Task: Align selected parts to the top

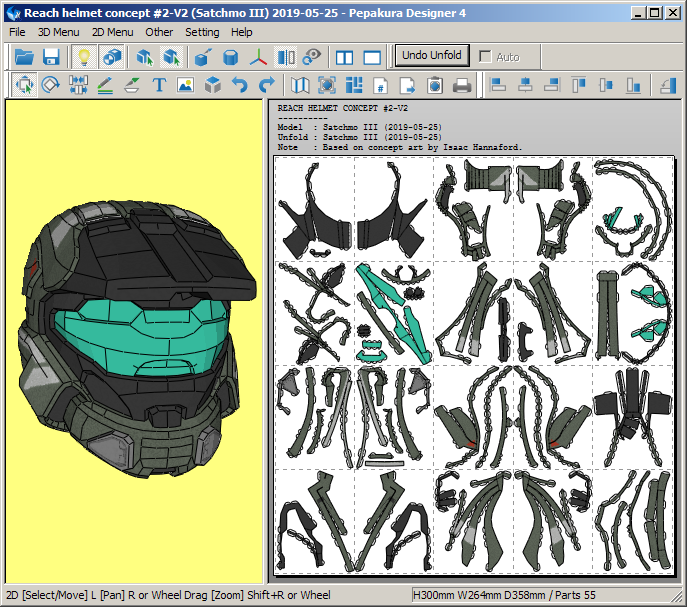Action: tap(579, 85)
